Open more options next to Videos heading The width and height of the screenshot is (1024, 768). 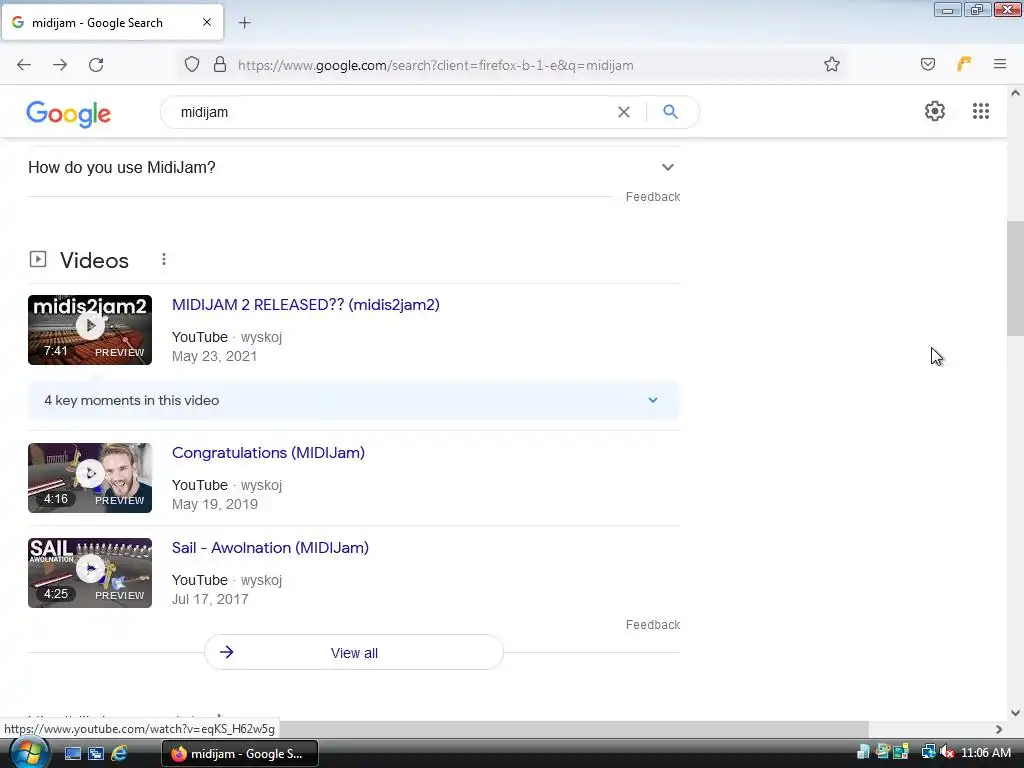164,260
